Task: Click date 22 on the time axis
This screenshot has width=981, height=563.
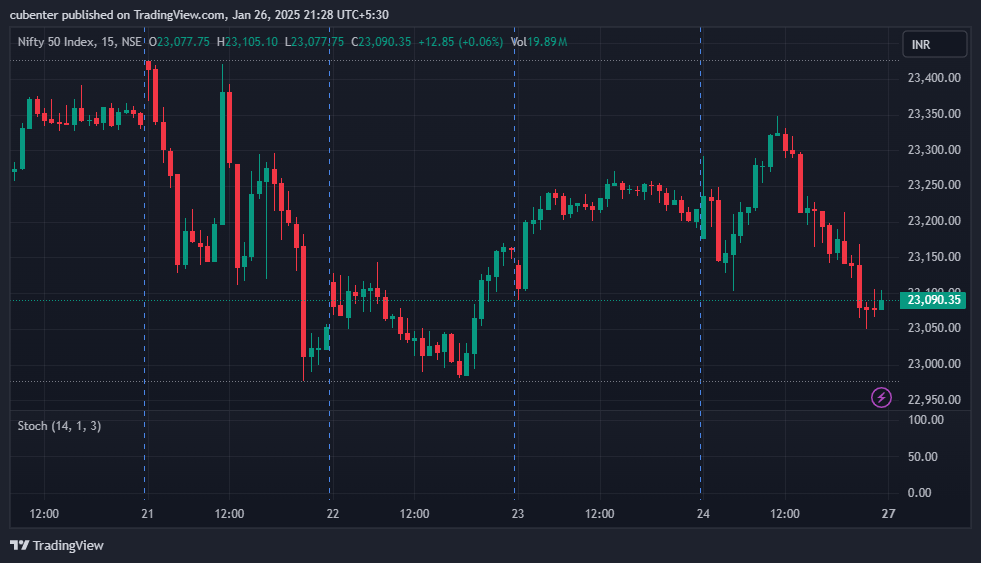Action: click(332, 514)
